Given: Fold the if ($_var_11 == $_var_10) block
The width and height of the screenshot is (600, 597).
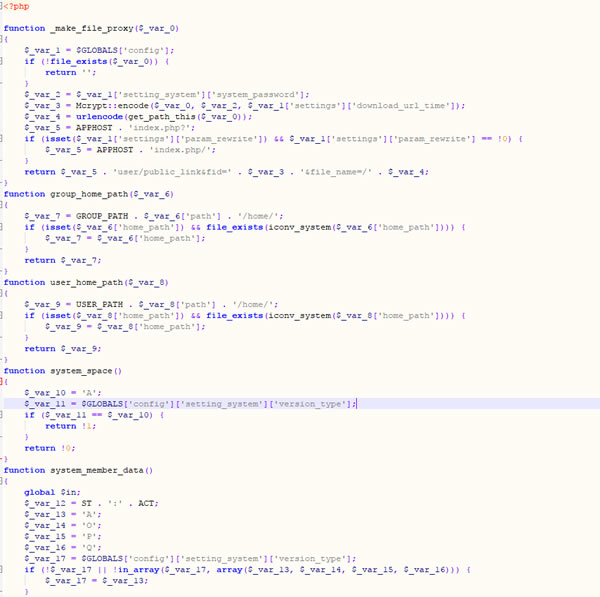Looking at the screenshot, I should tap(1, 415).
